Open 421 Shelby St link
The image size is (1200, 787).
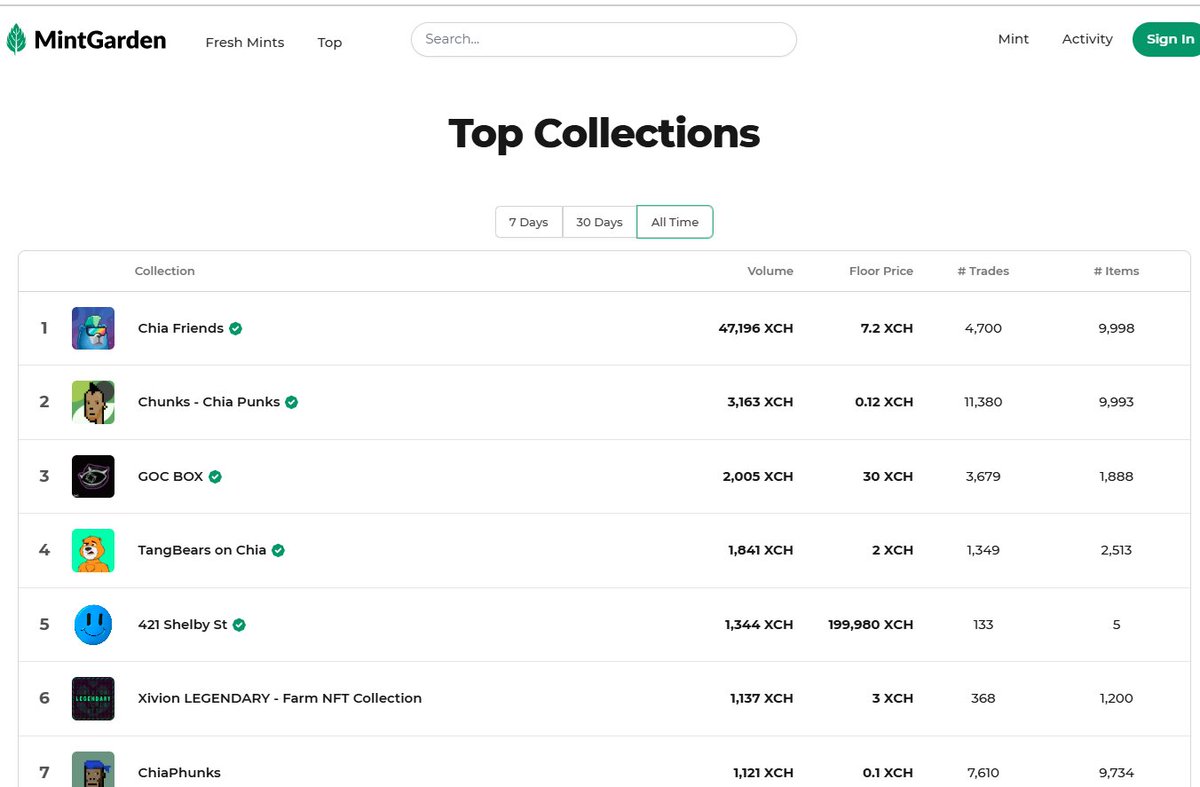tap(183, 624)
